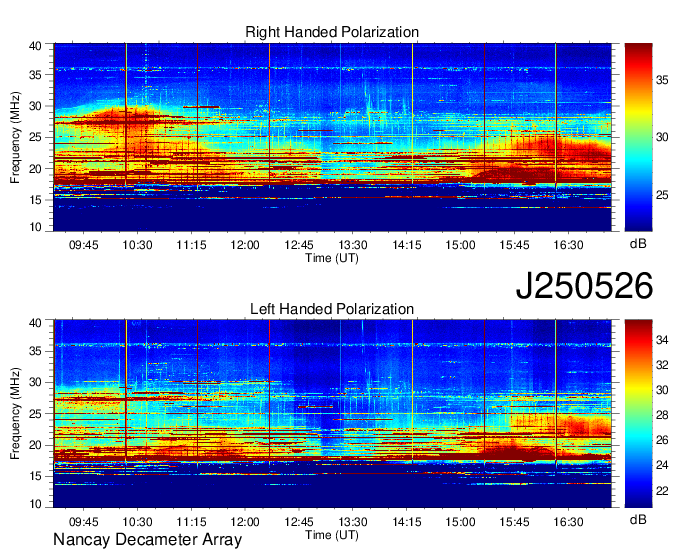
Task: Click the 16:30 time tick under the left-handed plot
Action: coord(569,521)
